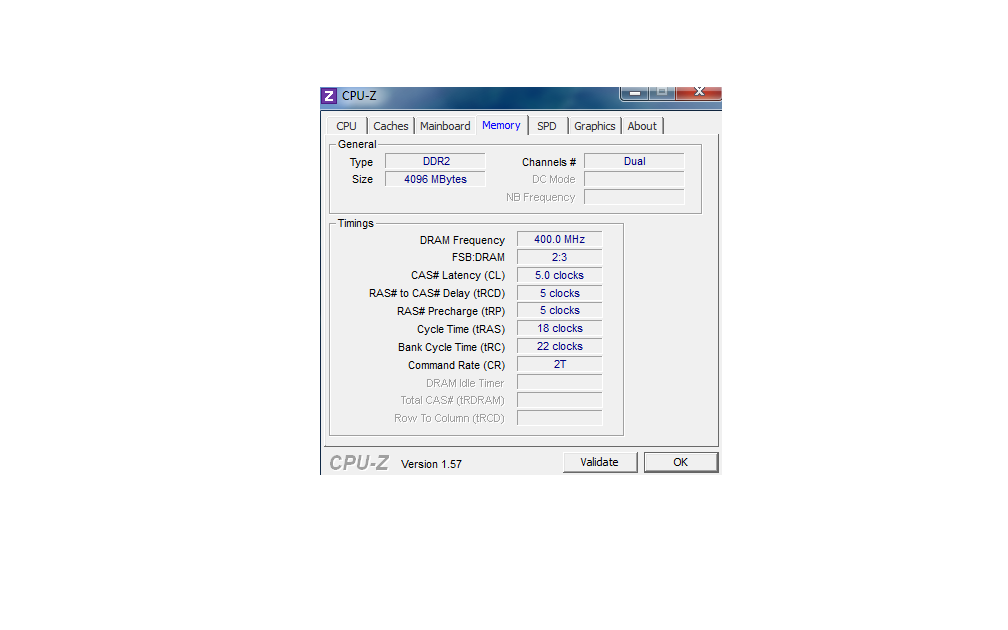Screen dimensions: 1008x630
Task: Click the empty NB Frequency field
Action: click(x=634, y=197)
